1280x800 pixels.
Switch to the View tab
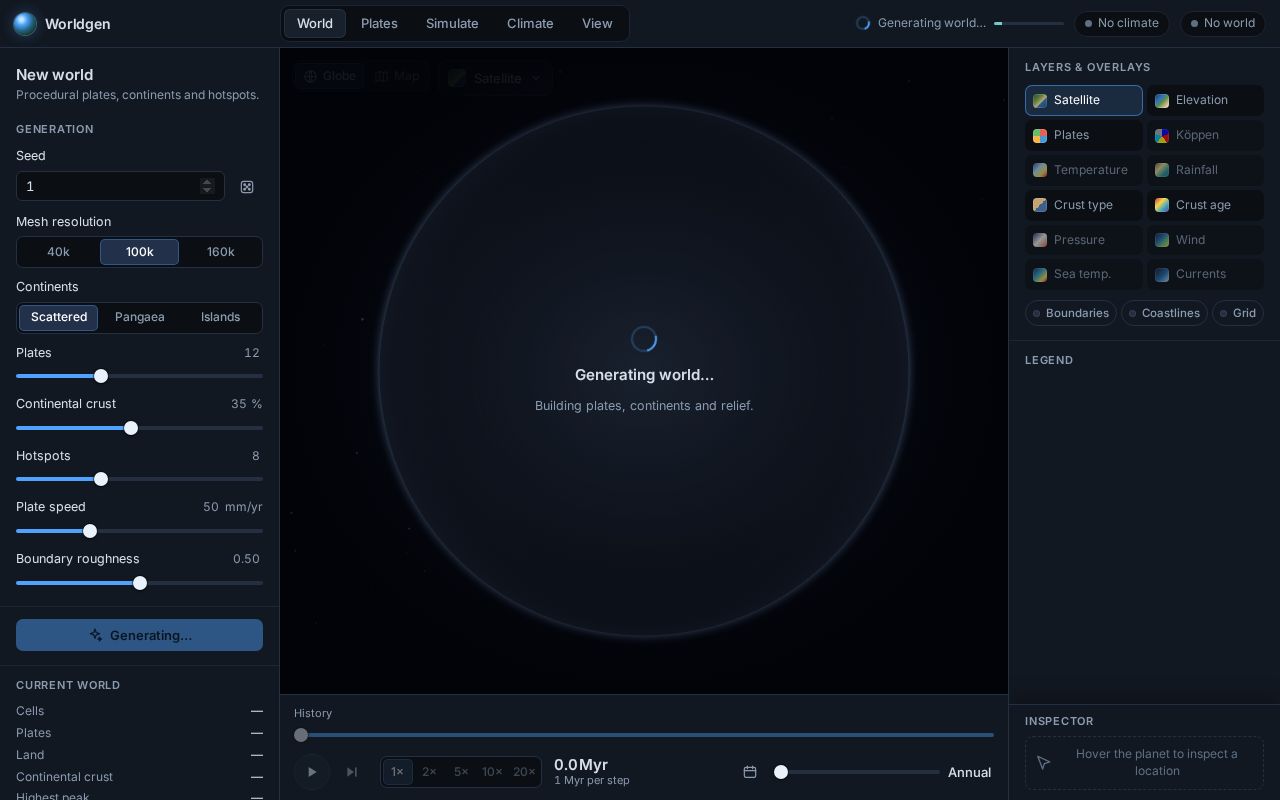click(x=597, y=23)
